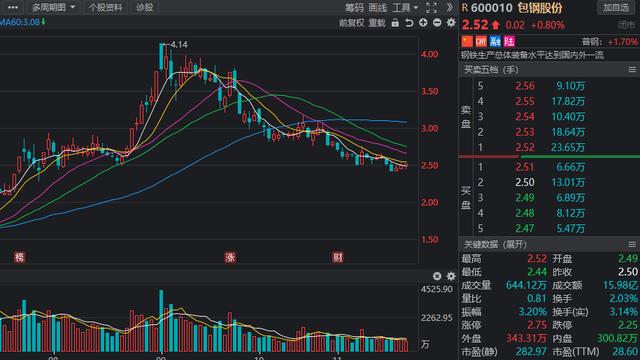Click the stock code 600010

point(491,8)
